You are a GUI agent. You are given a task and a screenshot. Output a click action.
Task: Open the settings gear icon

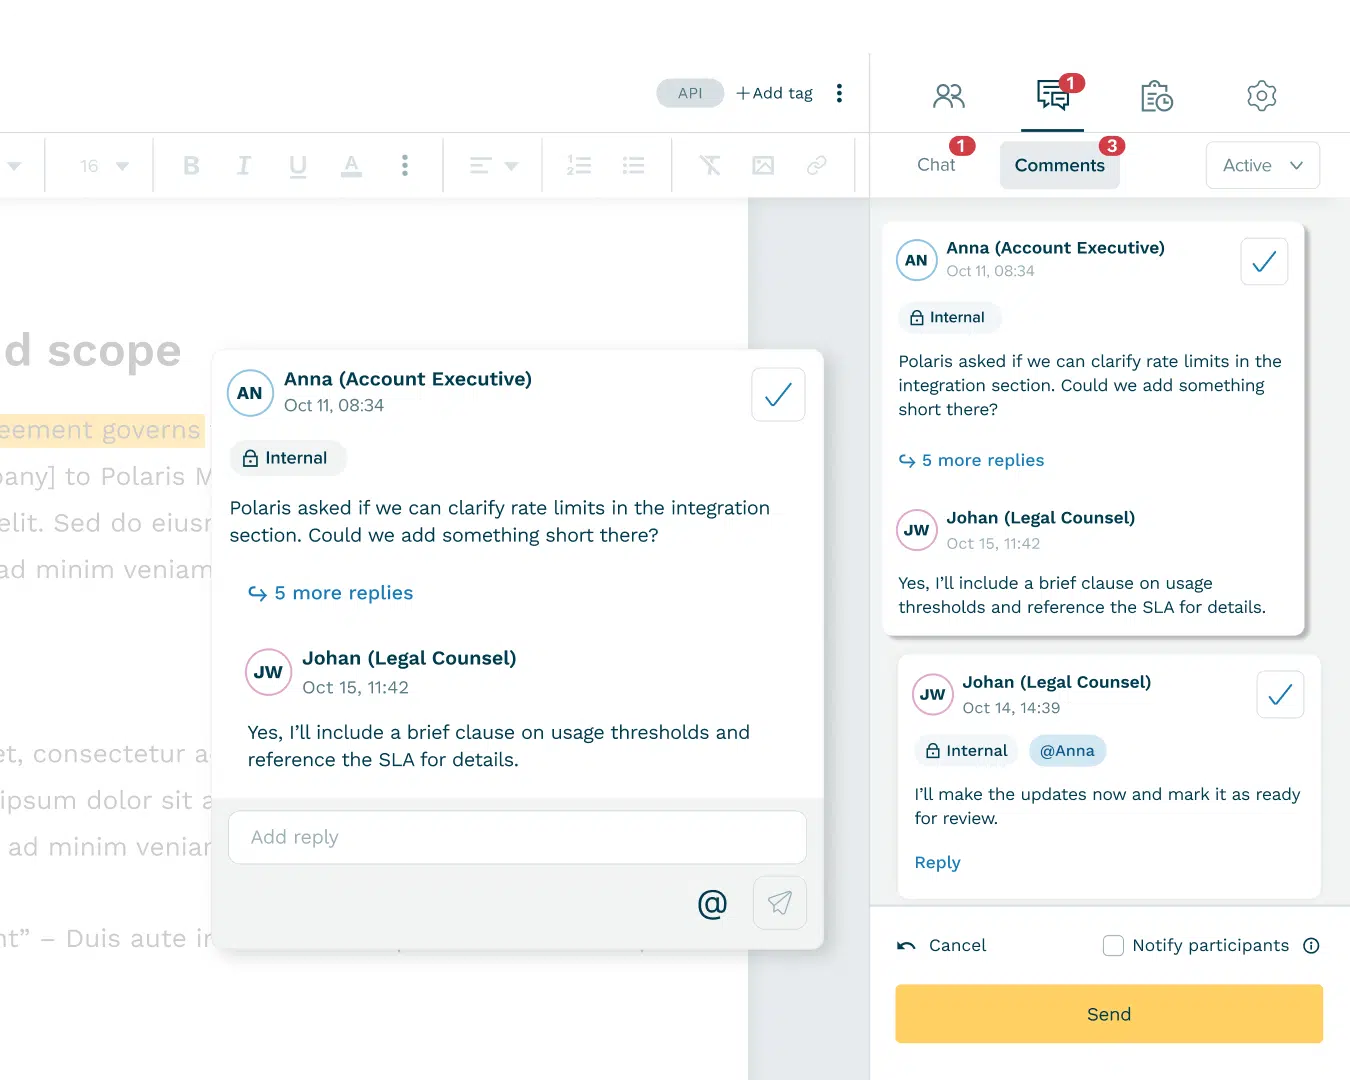coord(1261,96)
